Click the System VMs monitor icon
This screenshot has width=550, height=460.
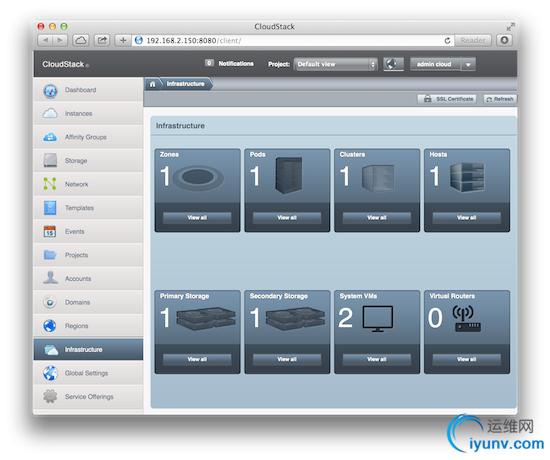(378, 319)
